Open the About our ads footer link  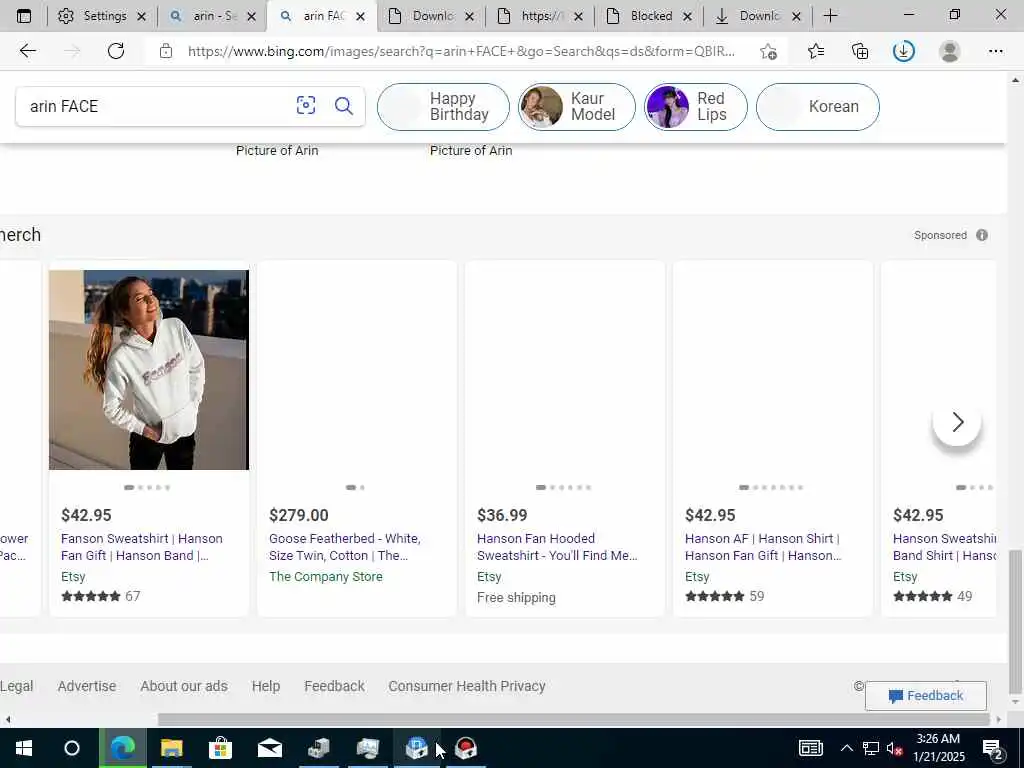(184, 686)
